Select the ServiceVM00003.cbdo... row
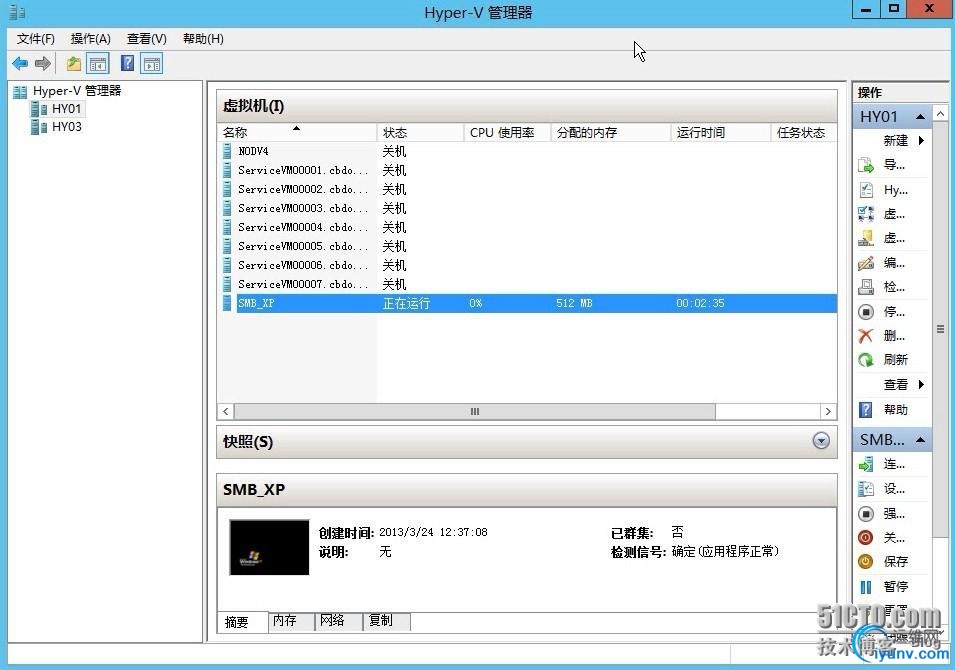Screen dimensions: 955x670 coord(527,208)
